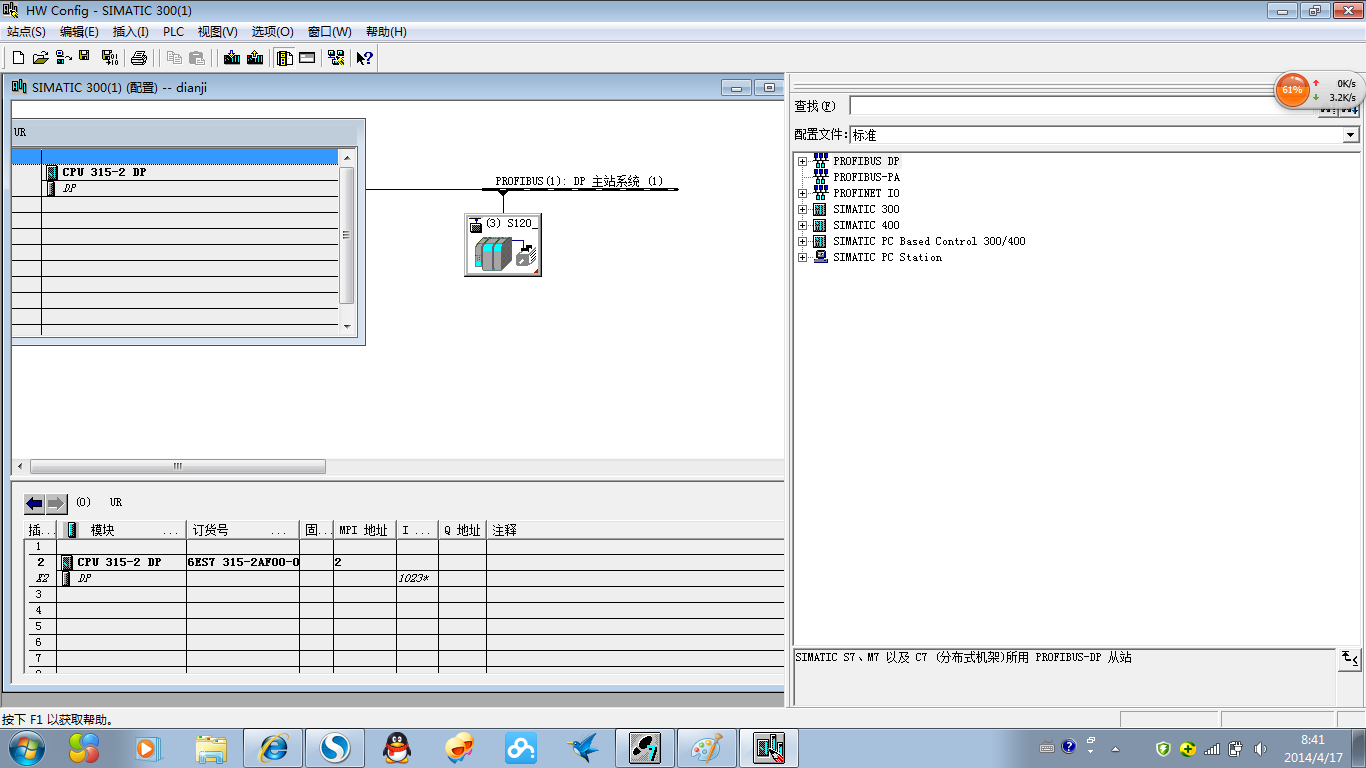Click order number 6ES7 315-2AF00-0 cell

[x=243, y=562]
